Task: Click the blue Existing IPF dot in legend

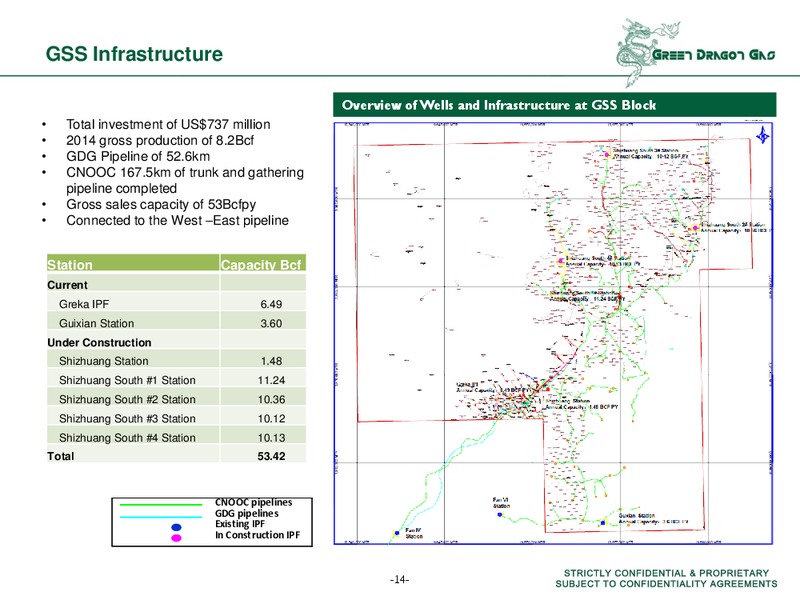Action: 176,527
